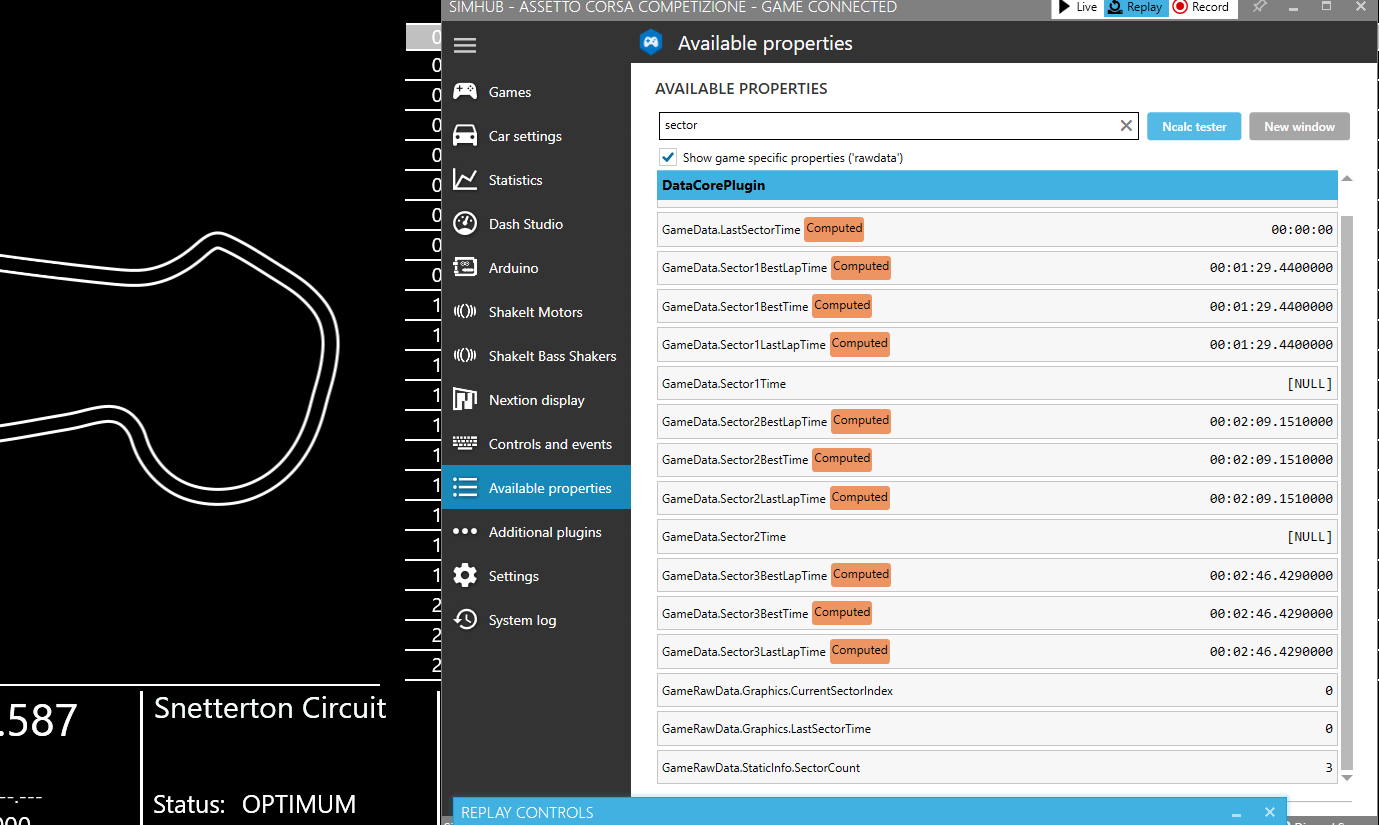The height and width of the screenshot is (825, 1379).
Task: Select Replay mode
Action: click(x=1134, y=7)
